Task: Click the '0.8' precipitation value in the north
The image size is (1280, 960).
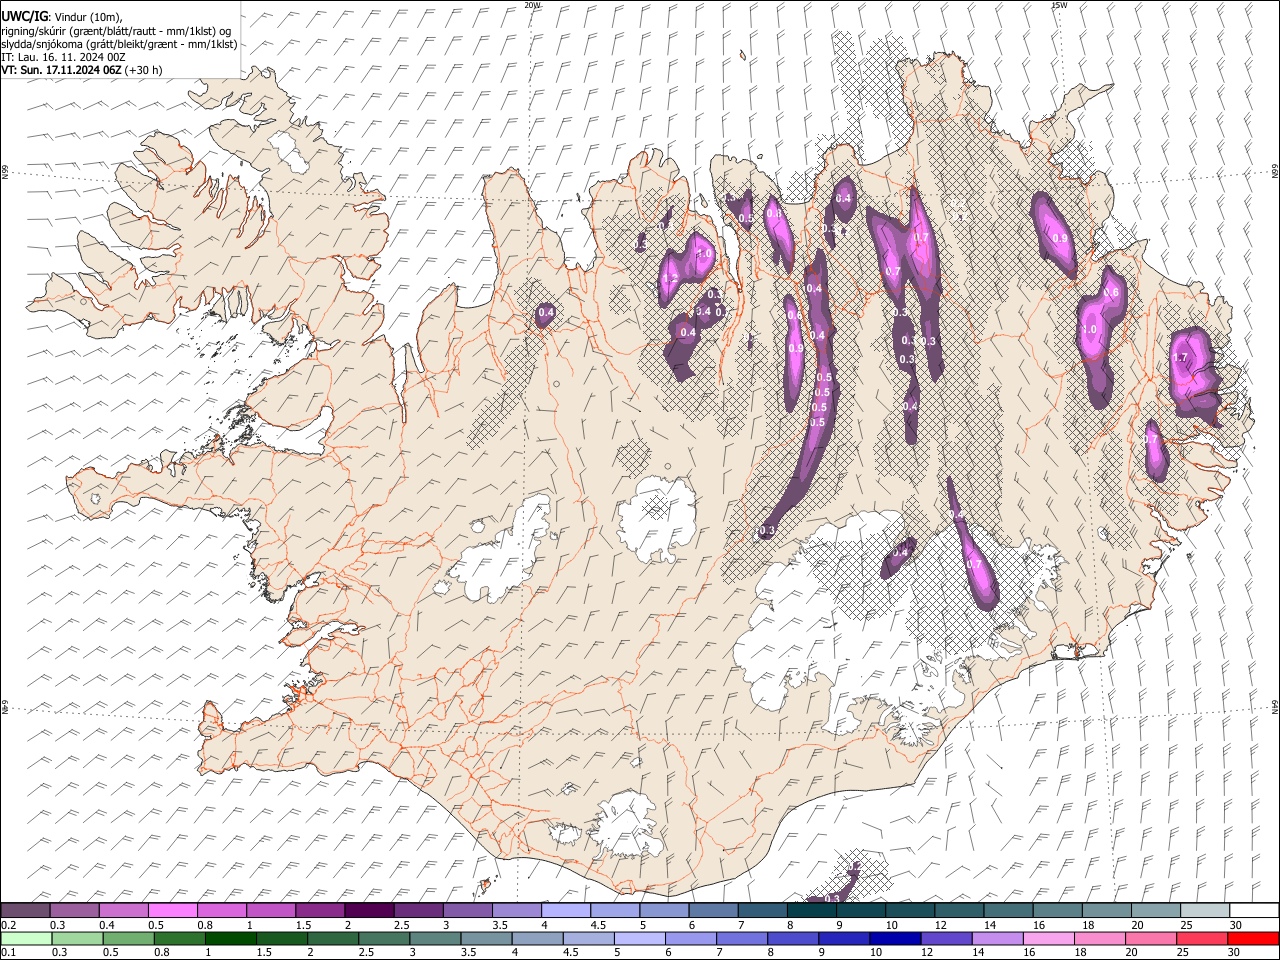Action: (x=773, y=214)
